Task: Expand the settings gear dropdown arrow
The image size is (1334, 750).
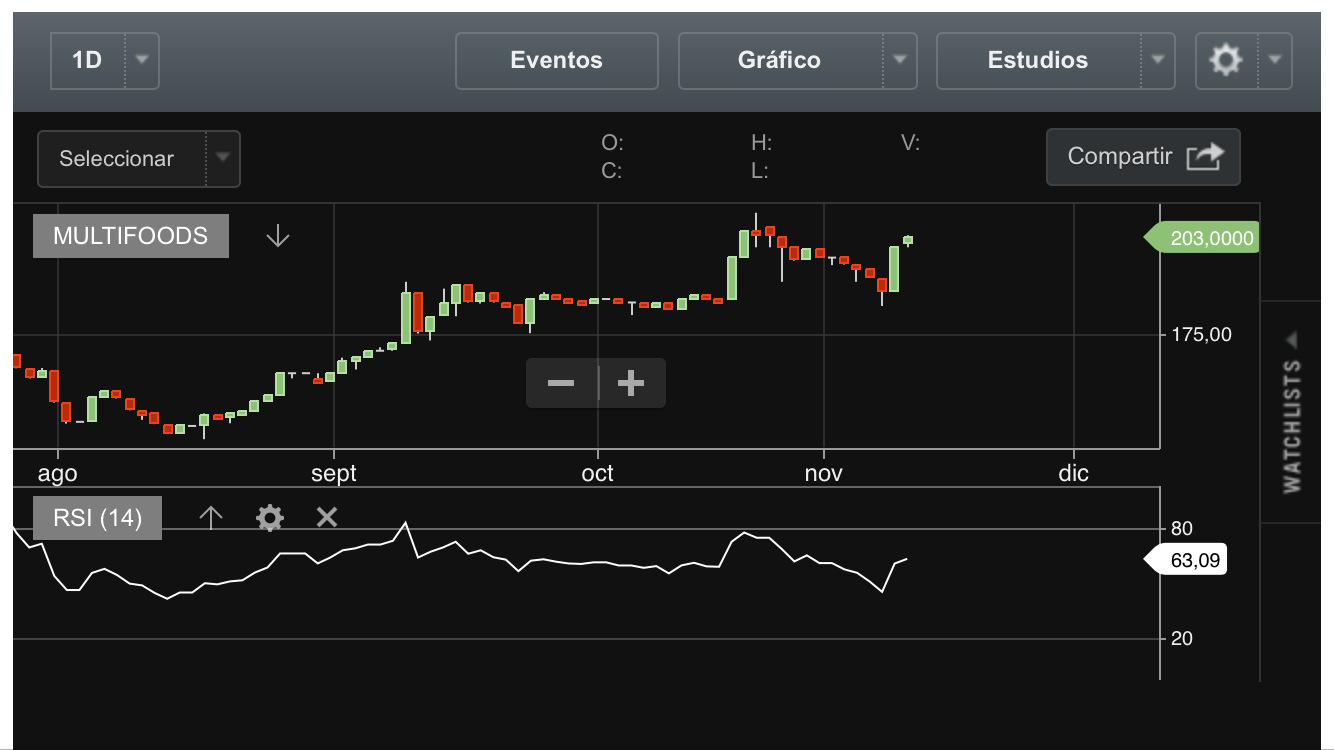Action: pyautogui.click(x=1274, y=60)
